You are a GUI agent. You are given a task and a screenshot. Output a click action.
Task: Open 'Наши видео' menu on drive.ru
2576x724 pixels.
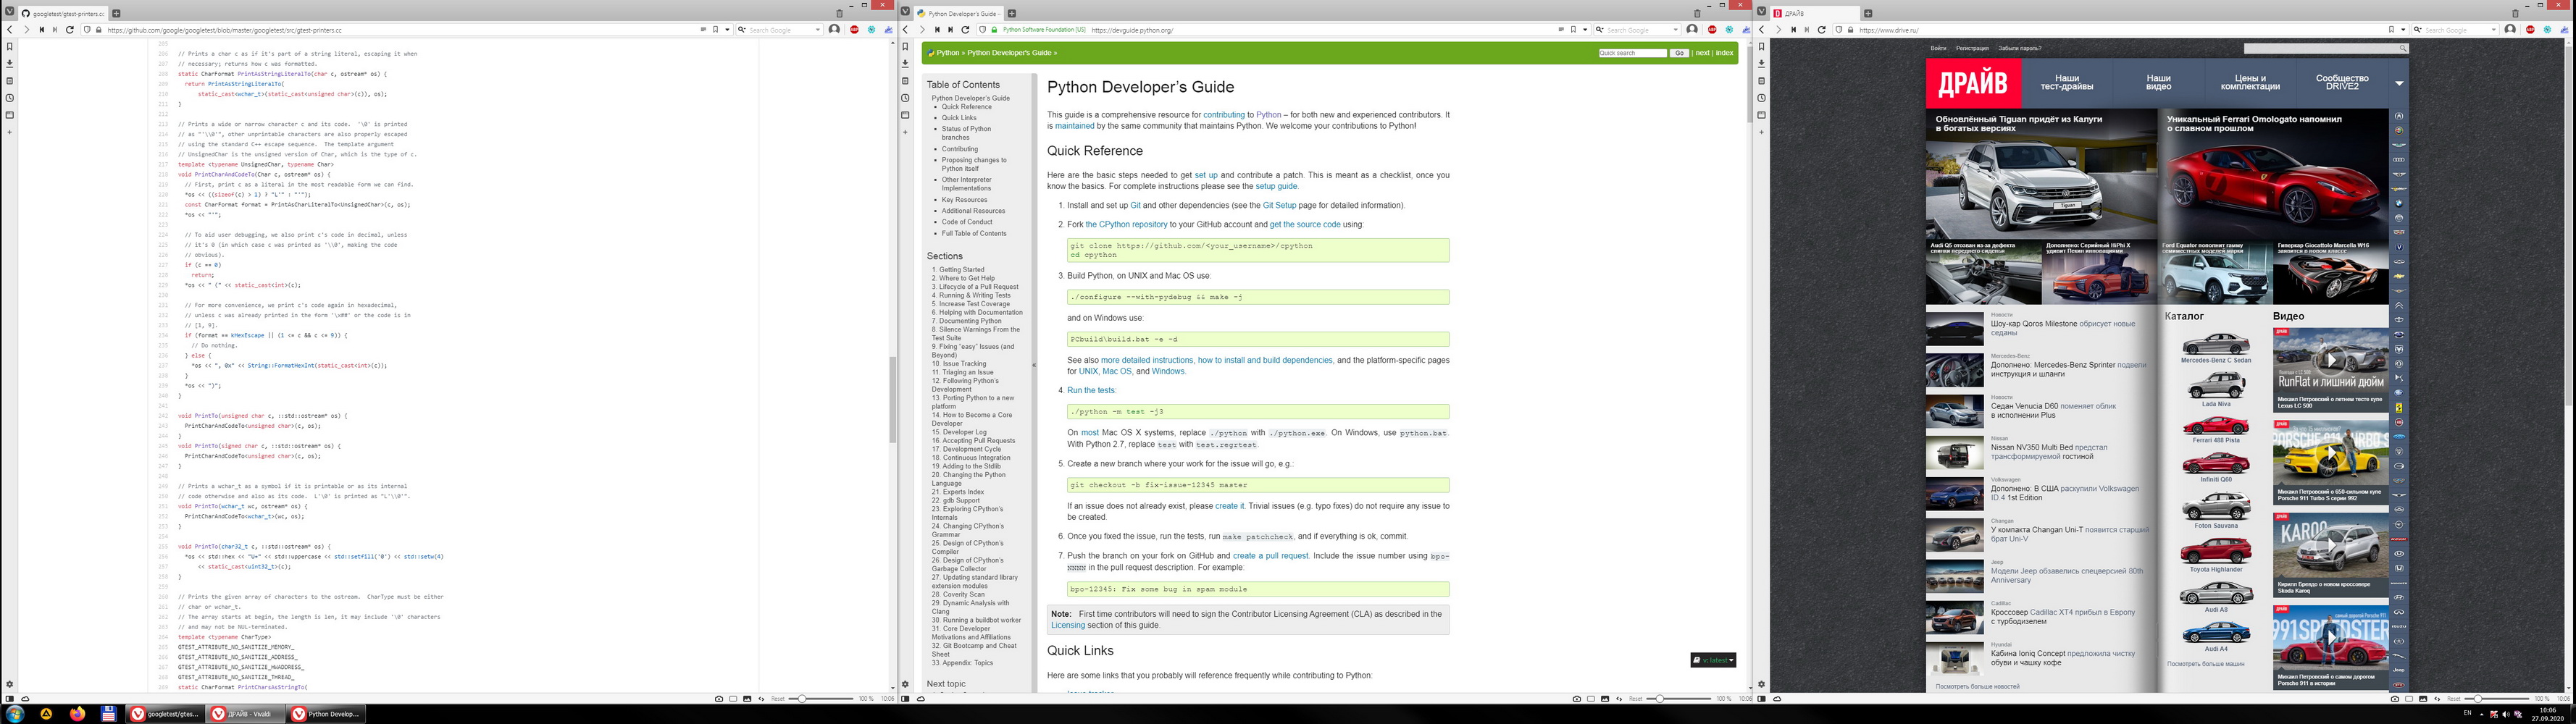pyautogui.click(x=2159, y=83)
